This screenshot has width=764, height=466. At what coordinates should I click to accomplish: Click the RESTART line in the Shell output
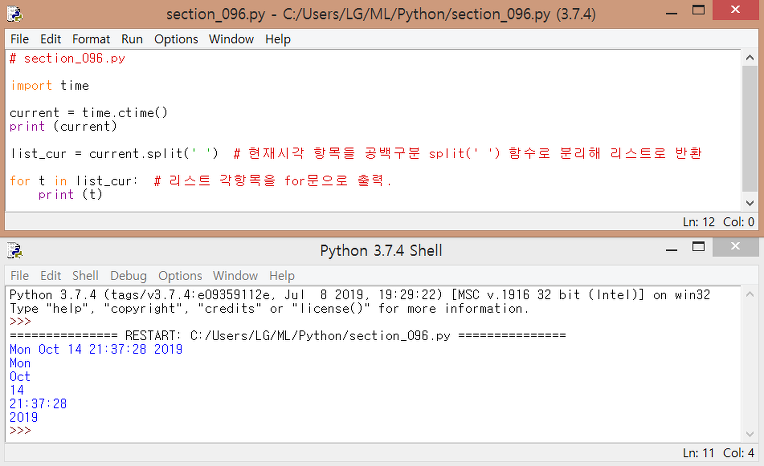click(x=288, y=336)
